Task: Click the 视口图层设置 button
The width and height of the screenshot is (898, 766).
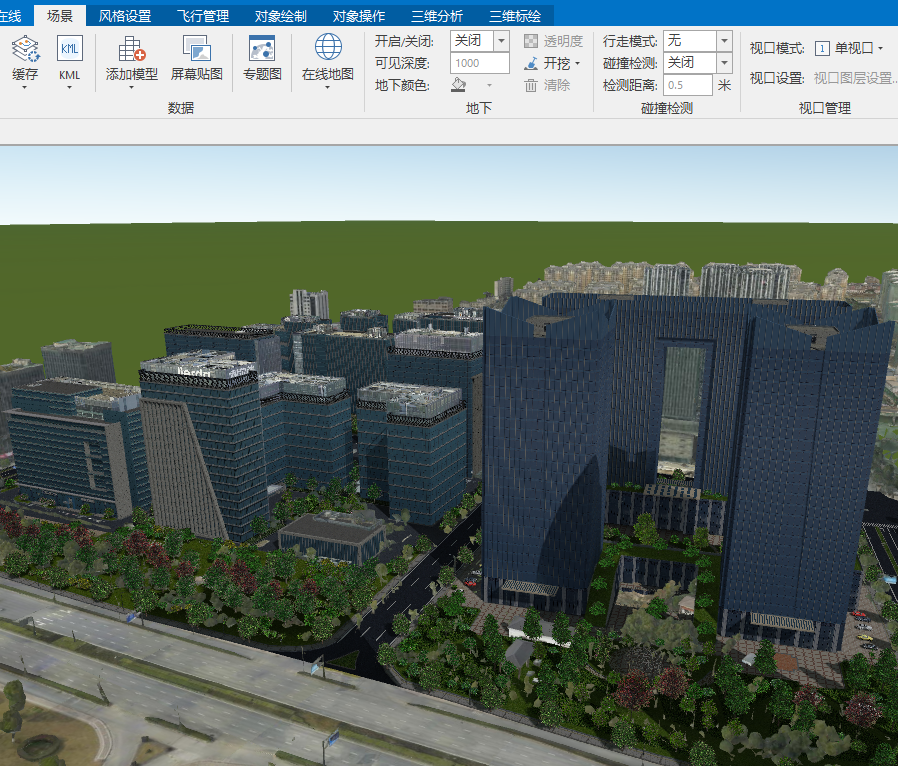Action: coord(854,78)
